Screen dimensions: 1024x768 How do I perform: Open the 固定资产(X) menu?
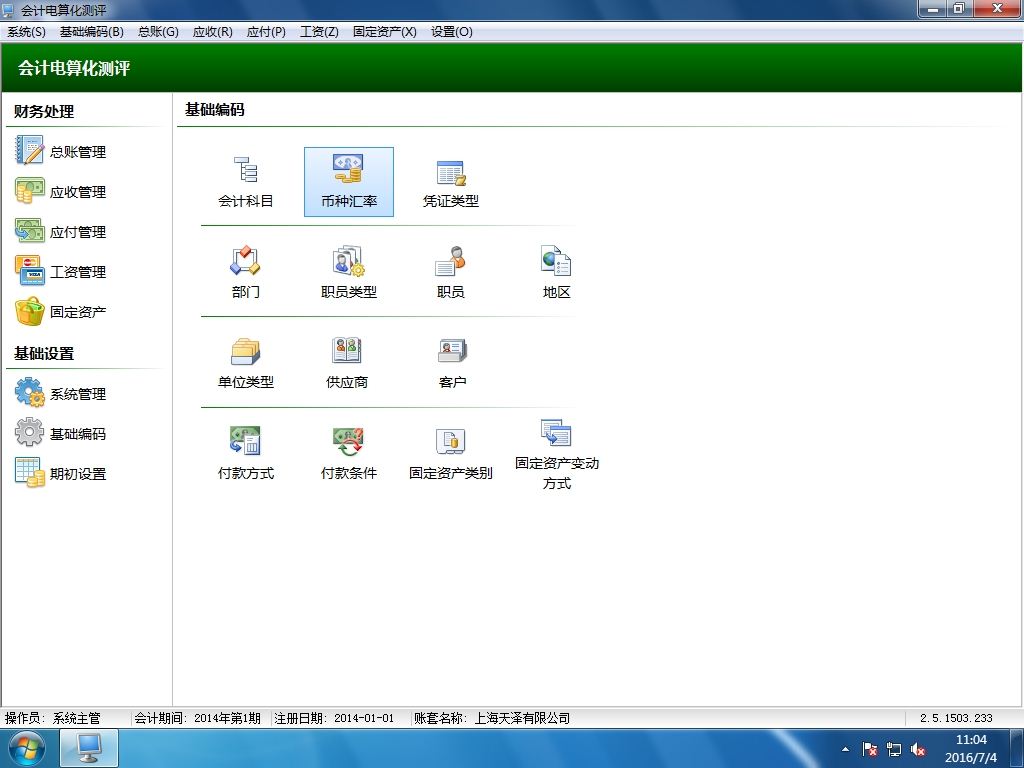385,31
